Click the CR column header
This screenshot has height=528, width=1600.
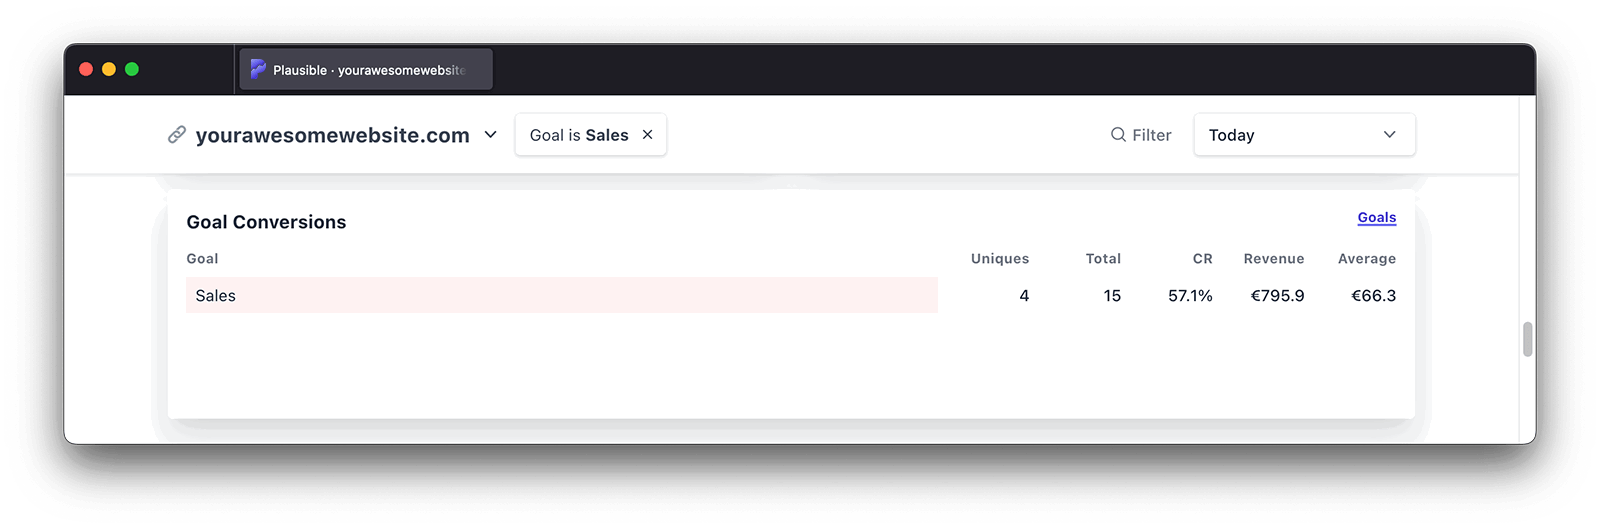pos(1202,259)
